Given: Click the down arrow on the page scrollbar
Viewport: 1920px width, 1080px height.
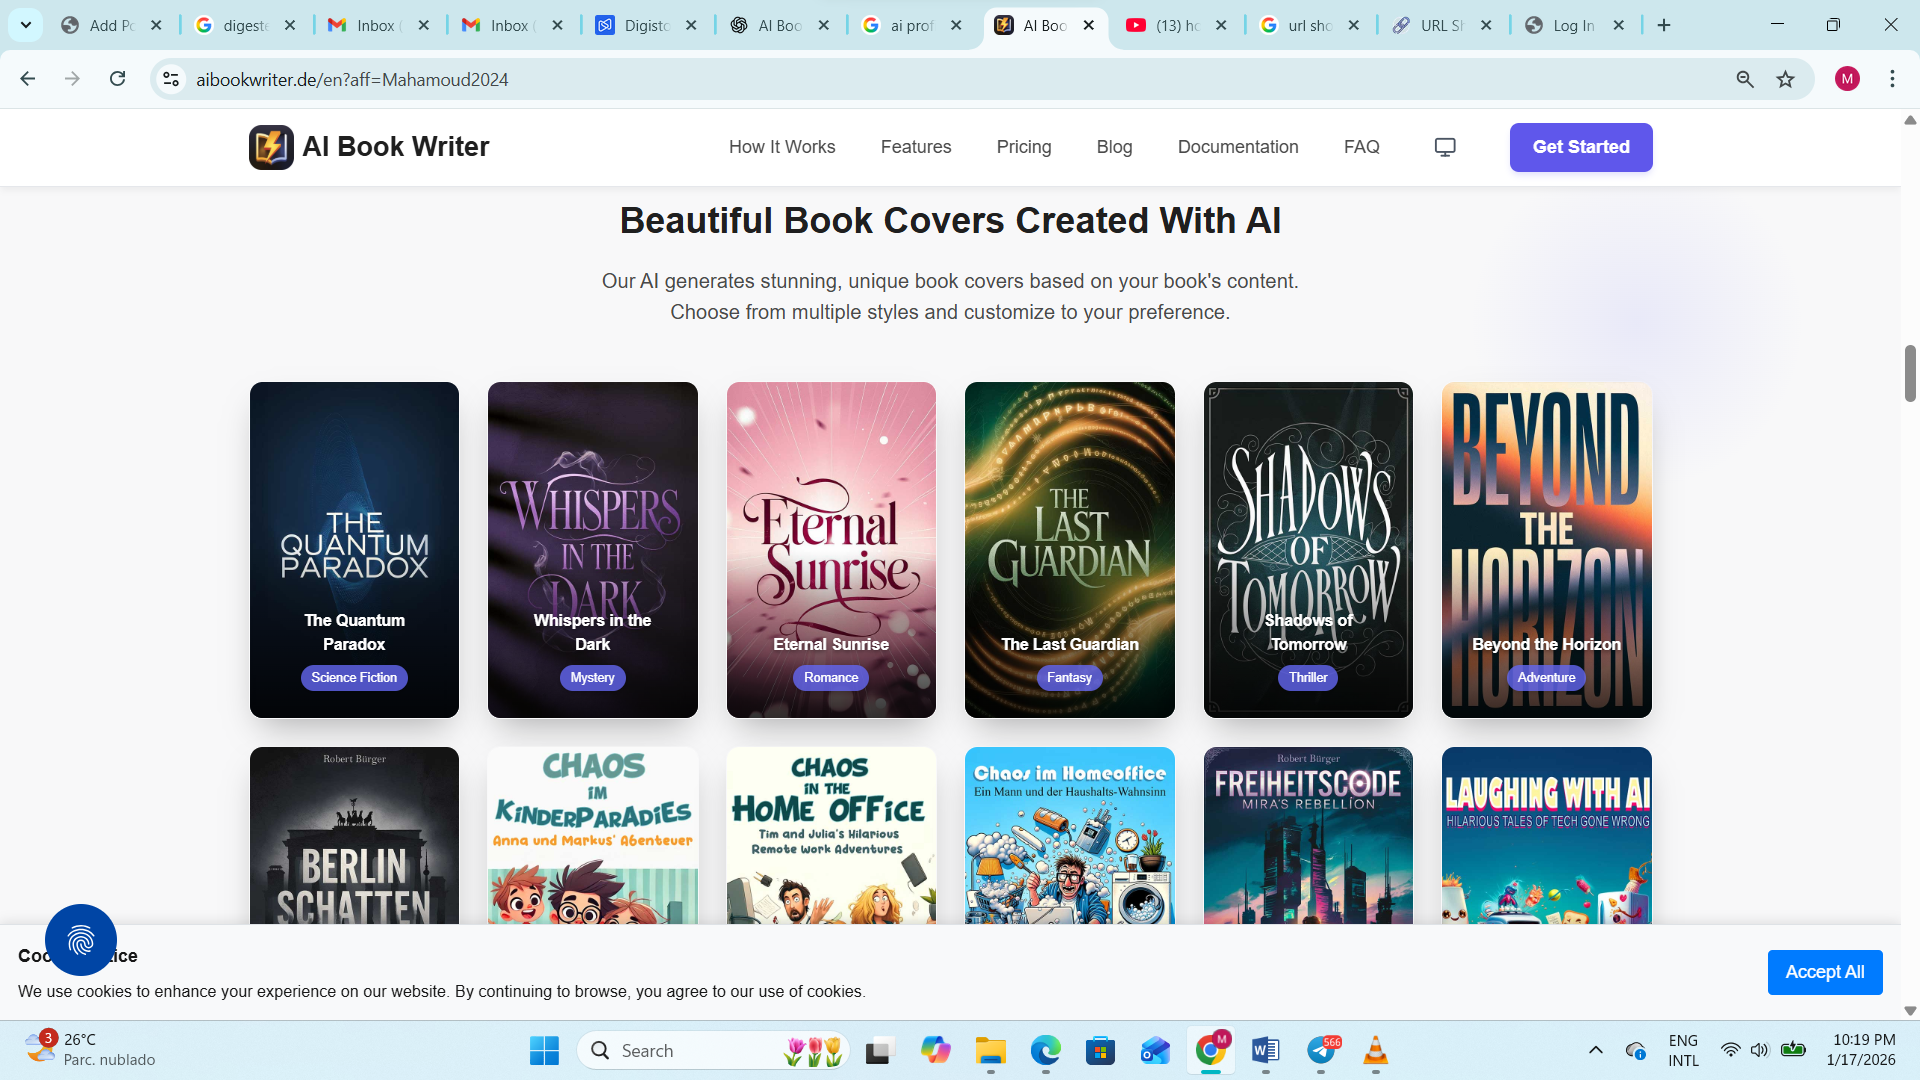Looking at the screenshot, I should (x=1910, y=1009).
